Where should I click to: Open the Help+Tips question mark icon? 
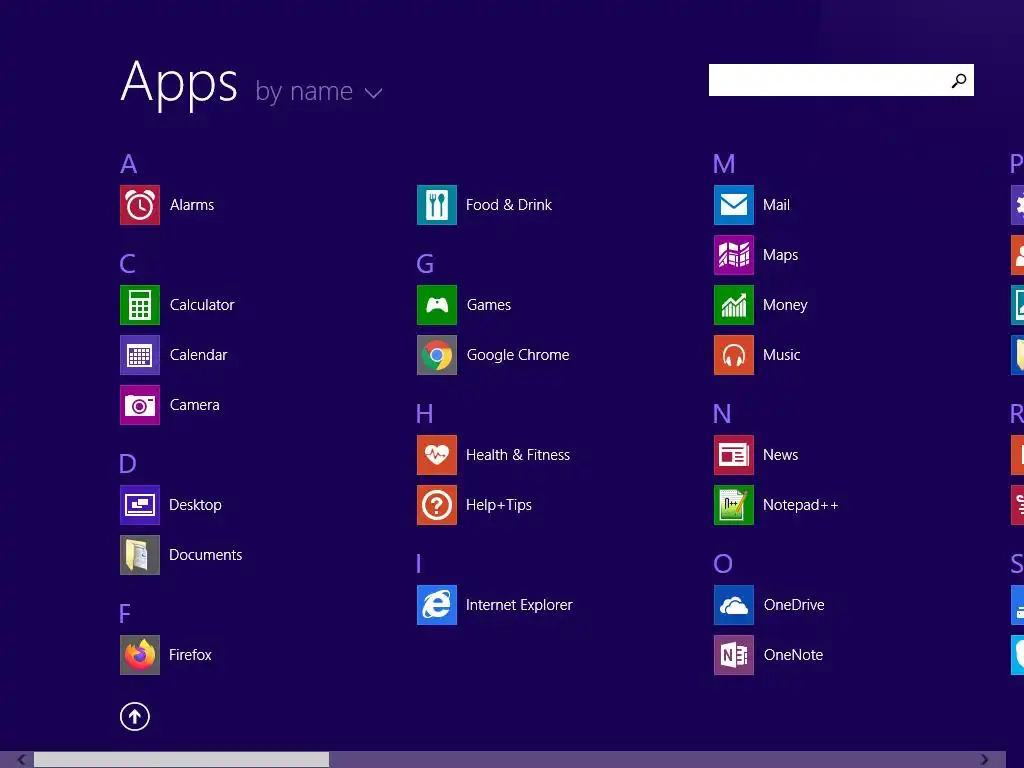click(437, 505)
